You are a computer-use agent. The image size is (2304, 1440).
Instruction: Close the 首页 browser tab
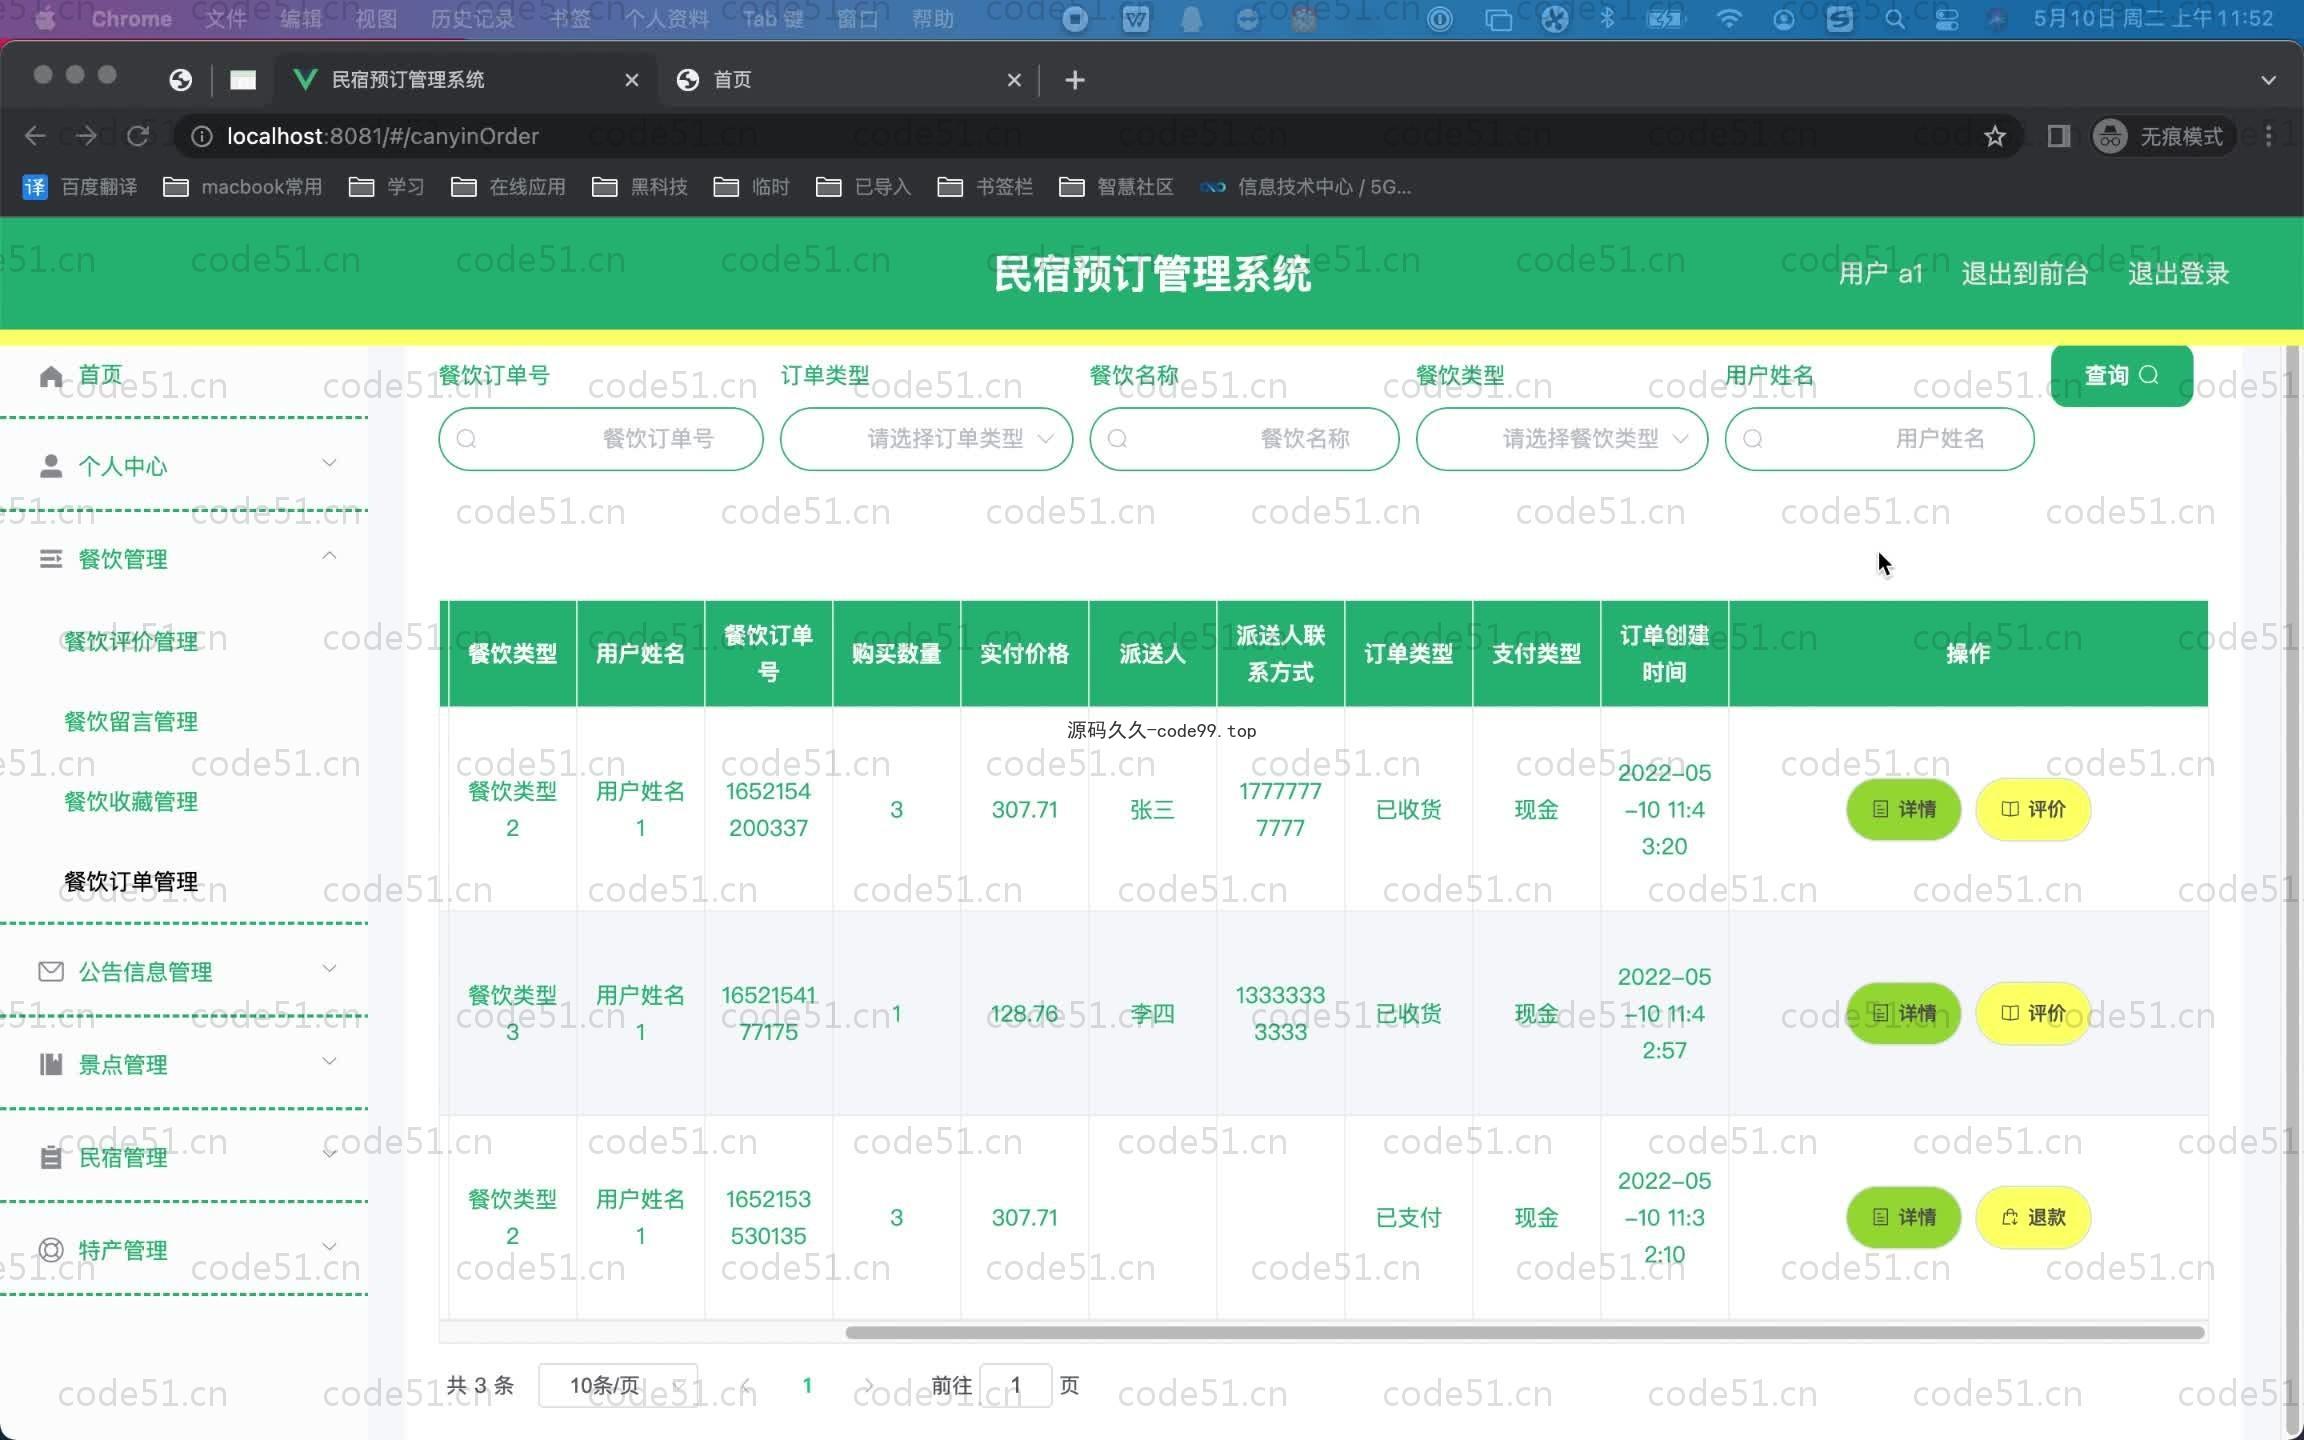(1014, 80)
